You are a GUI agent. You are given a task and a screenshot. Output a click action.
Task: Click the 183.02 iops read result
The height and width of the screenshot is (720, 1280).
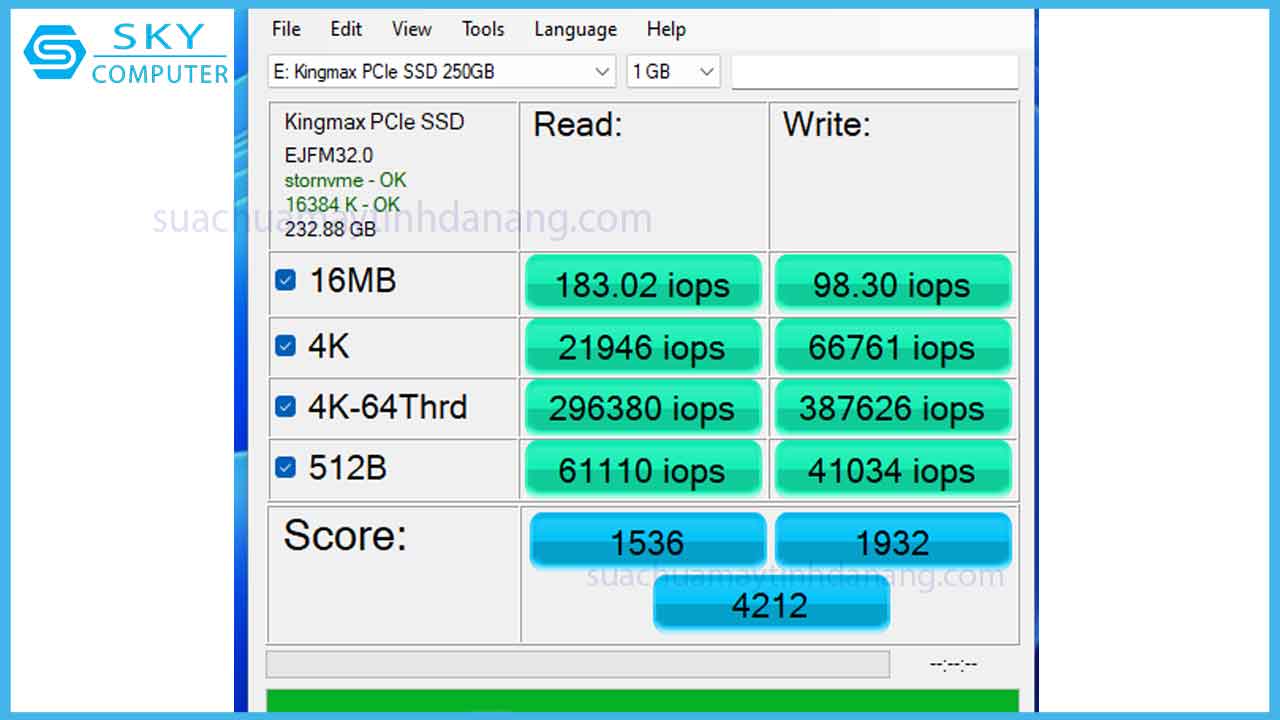[x=642, y=284]
